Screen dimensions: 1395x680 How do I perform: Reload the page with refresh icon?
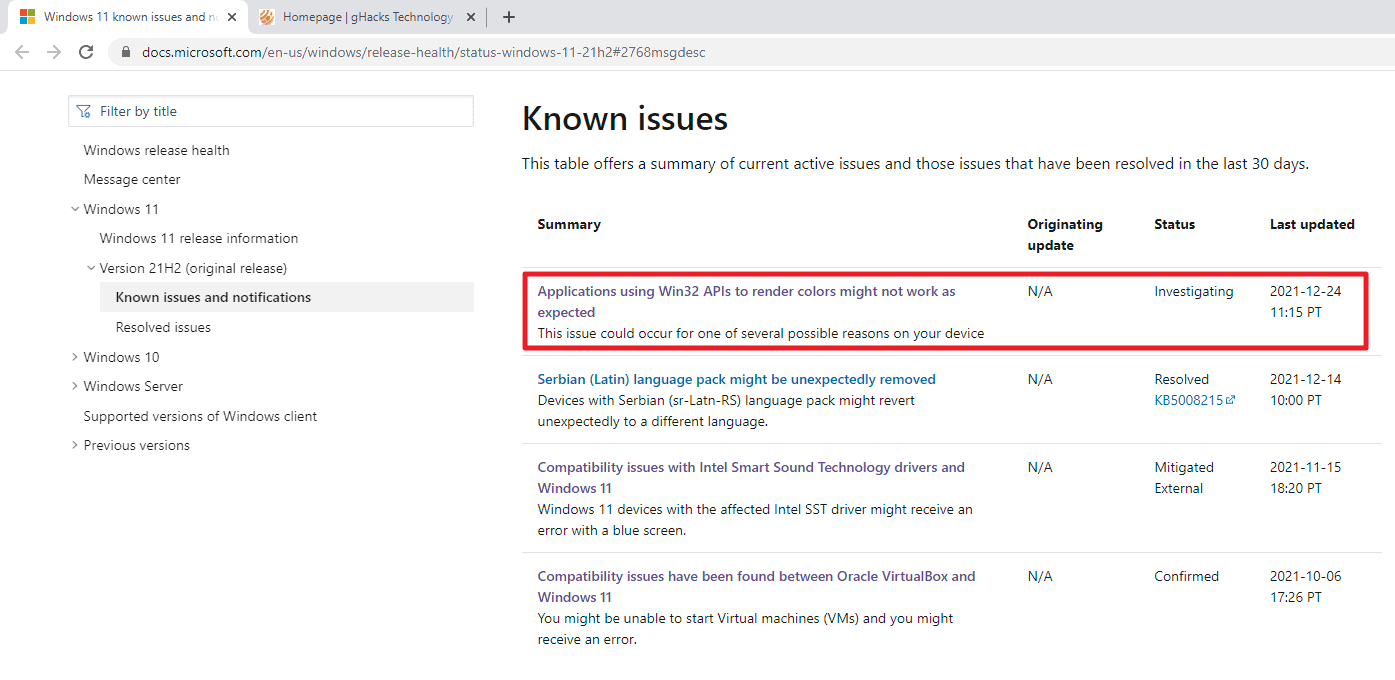tap(86, 52)
